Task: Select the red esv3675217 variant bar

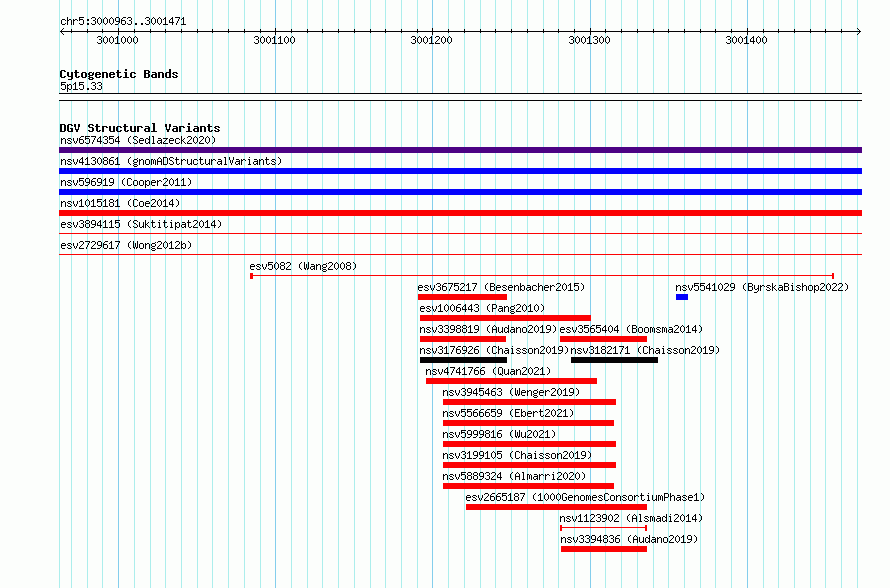Action: click(462, 297)
